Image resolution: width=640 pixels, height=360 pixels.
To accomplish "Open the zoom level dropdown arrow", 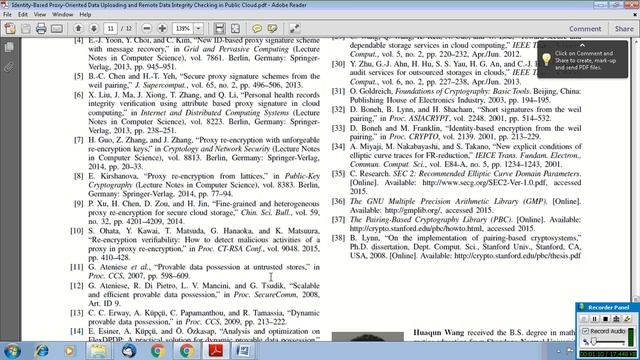I will (198, 28).
